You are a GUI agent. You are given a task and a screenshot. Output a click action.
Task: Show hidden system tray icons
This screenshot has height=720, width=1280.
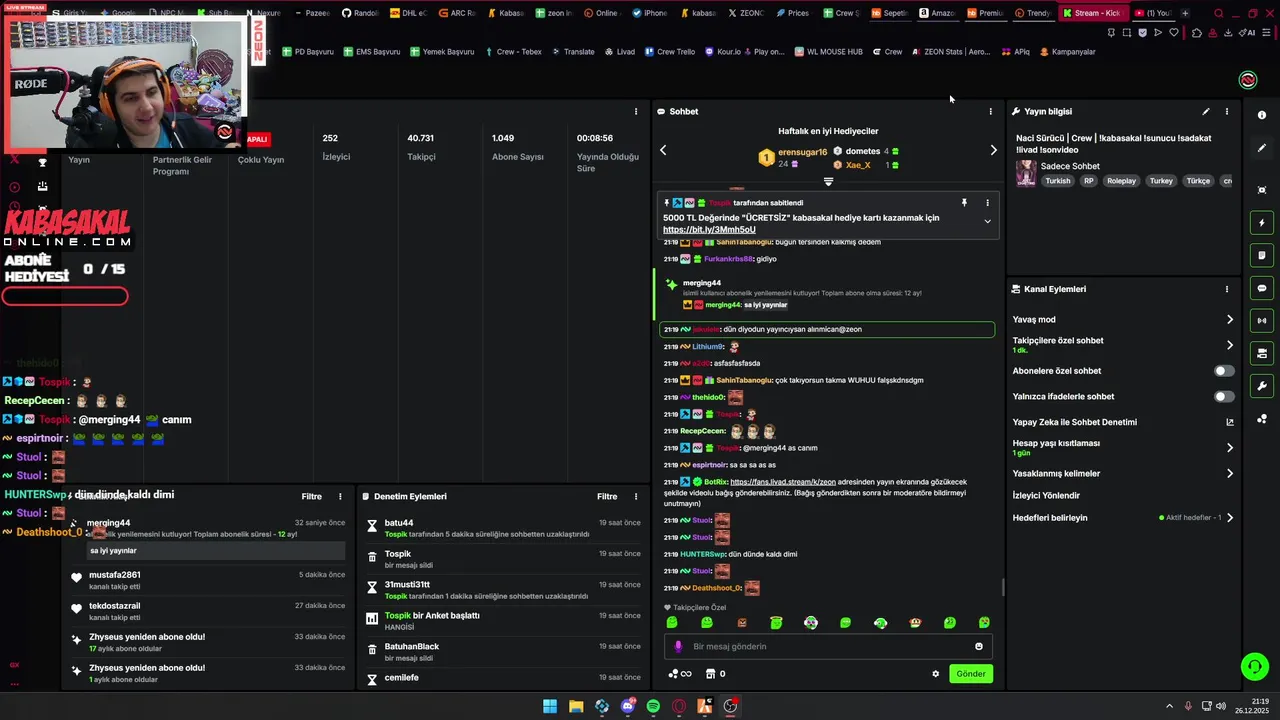pyautogui.click(x=1169, y=706)
